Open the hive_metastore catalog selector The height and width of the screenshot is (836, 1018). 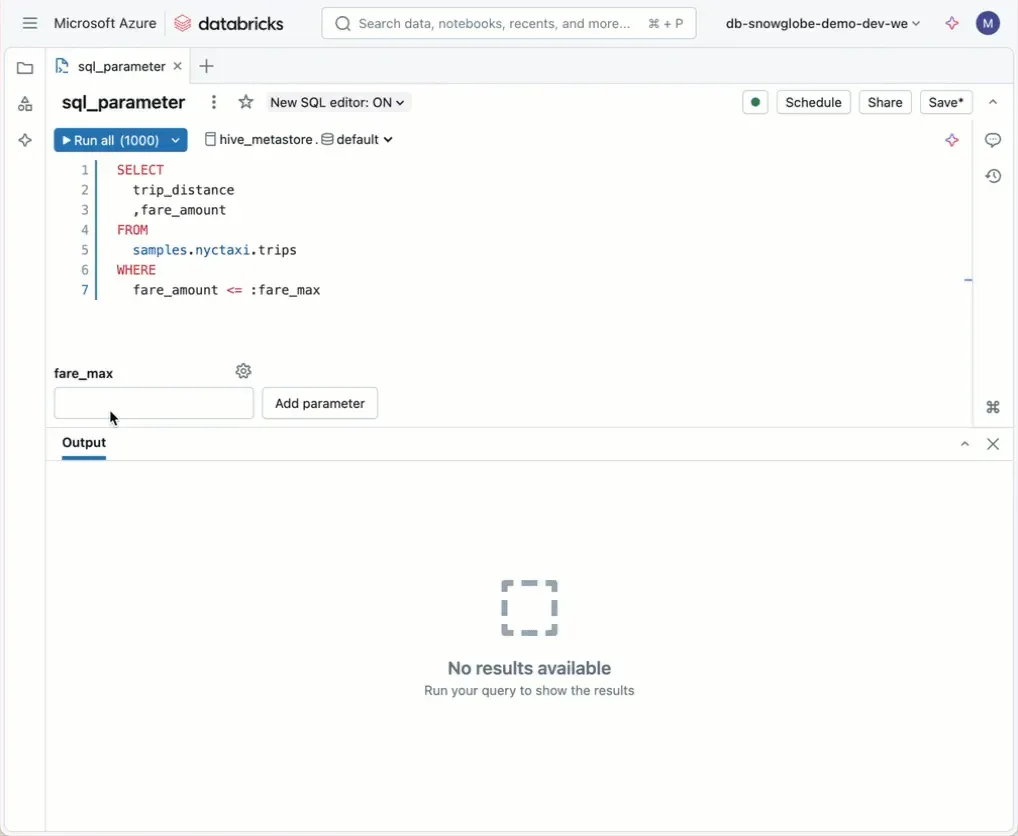click(258, 140)
